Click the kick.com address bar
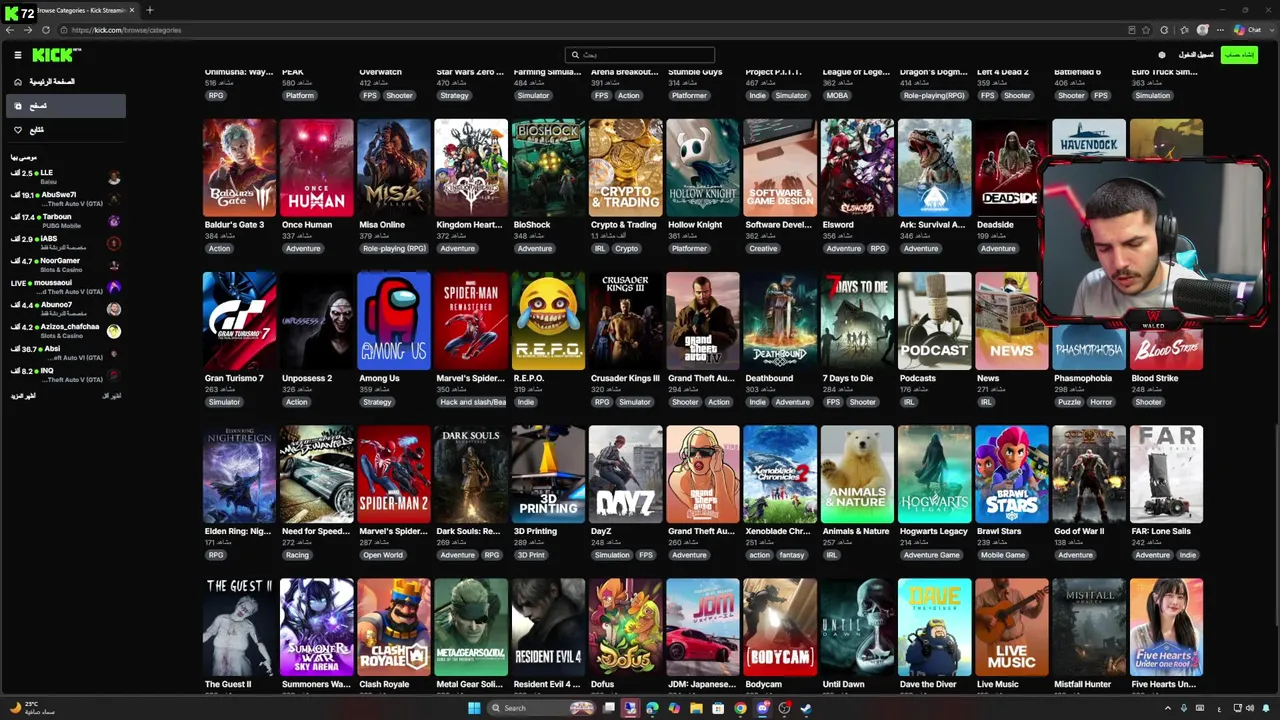Screen dimensions: 1280x720 pos(600,30)
